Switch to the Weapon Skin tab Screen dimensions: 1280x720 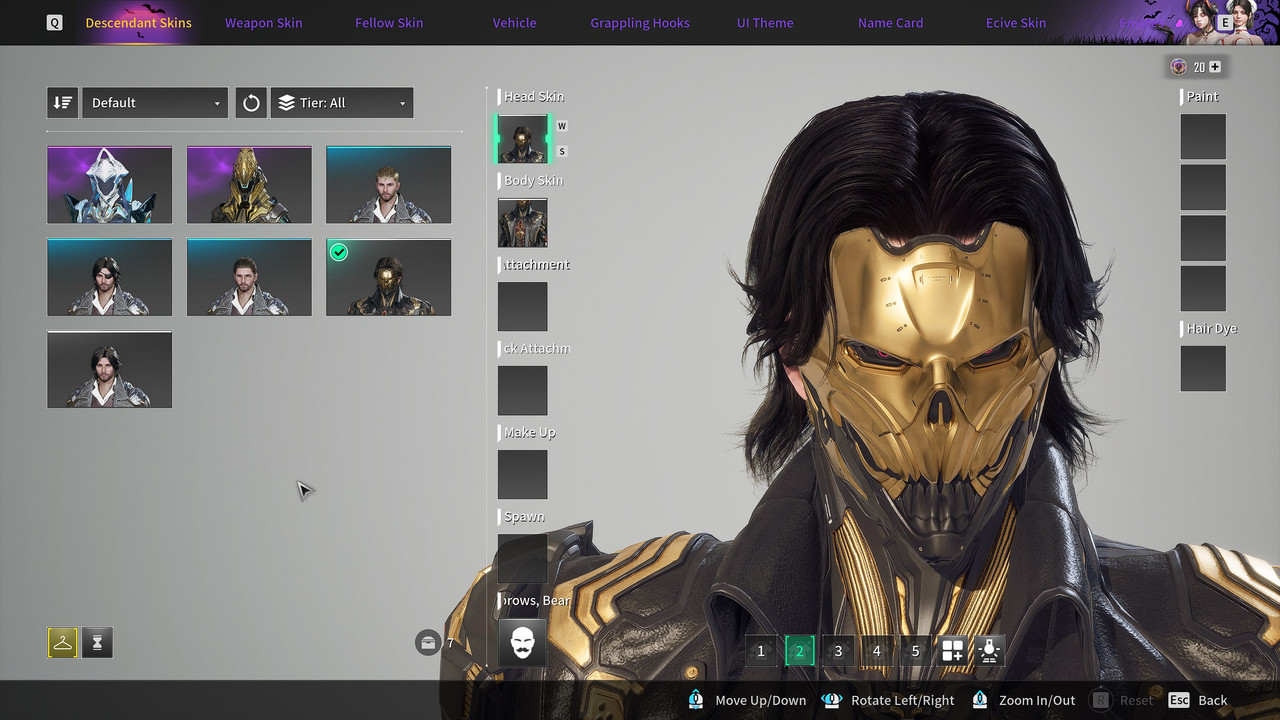click(263, 22)
